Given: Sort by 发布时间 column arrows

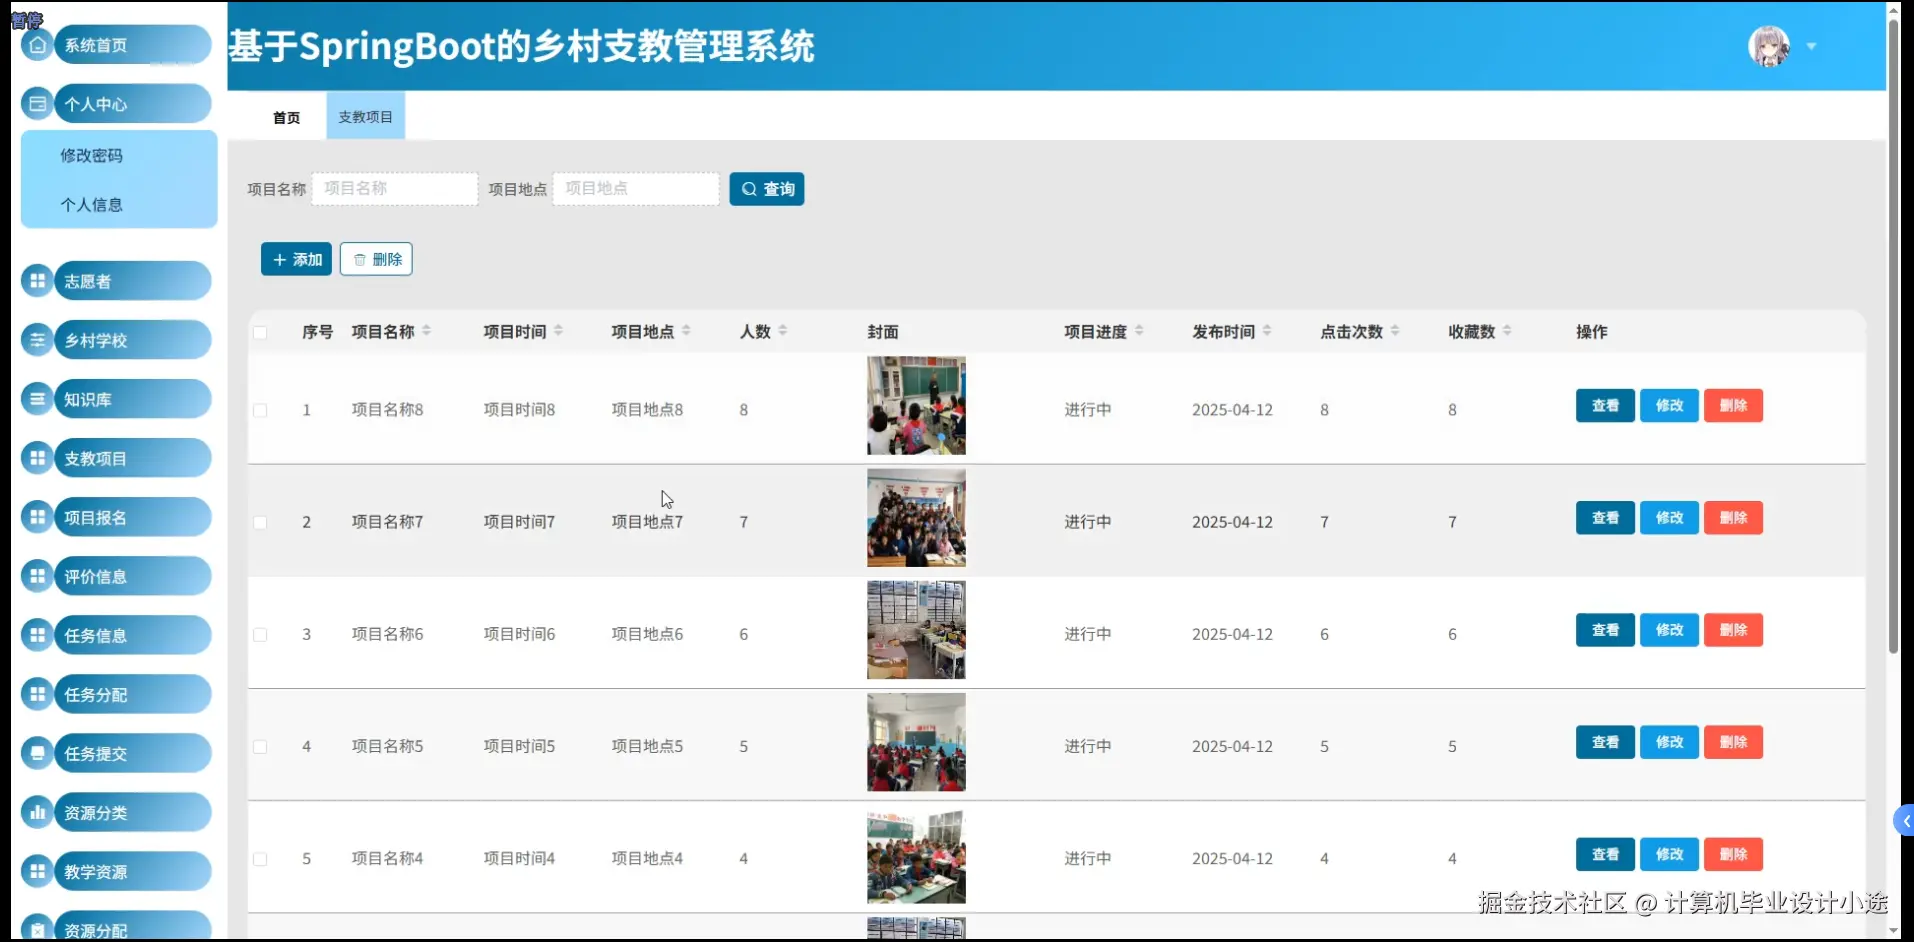Looking at the screenshot, I should coord(1267,331).
